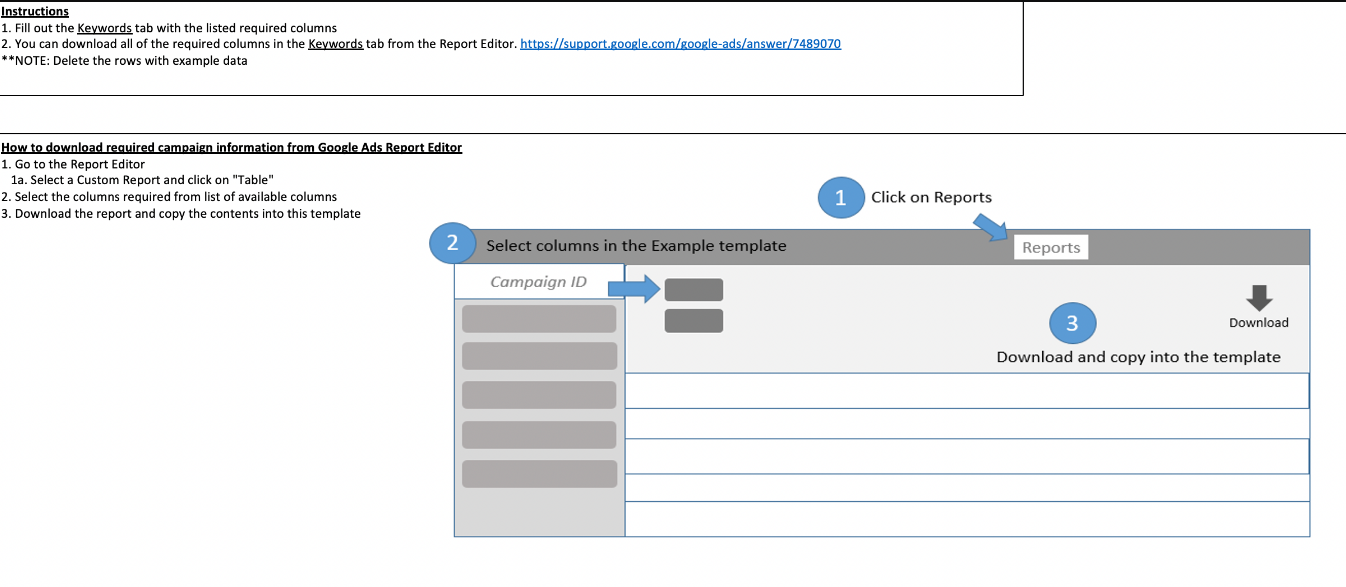Select the lower gray column chip in the diagram
Image resolution: width=1346 pixels, height=587 pixels.
click(x=694, y=320)
